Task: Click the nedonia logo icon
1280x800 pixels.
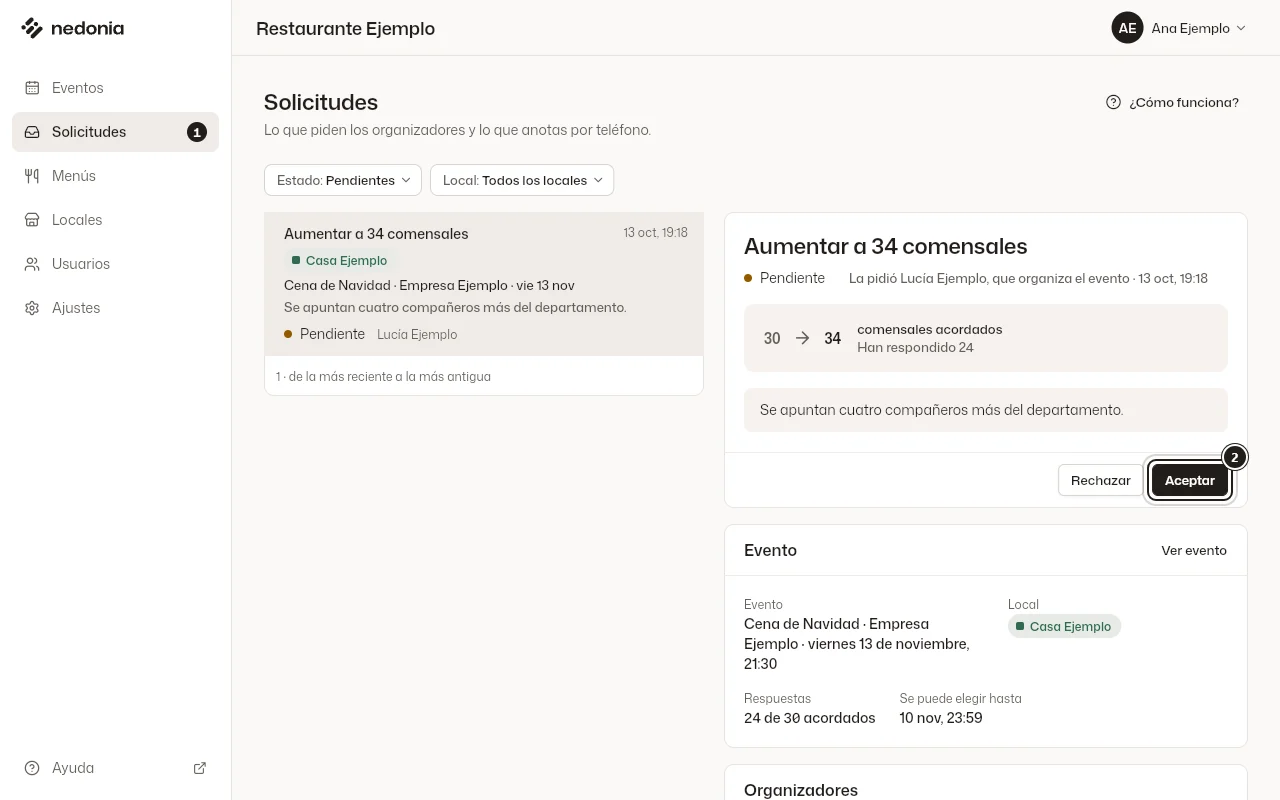Action: click(32, 28)
